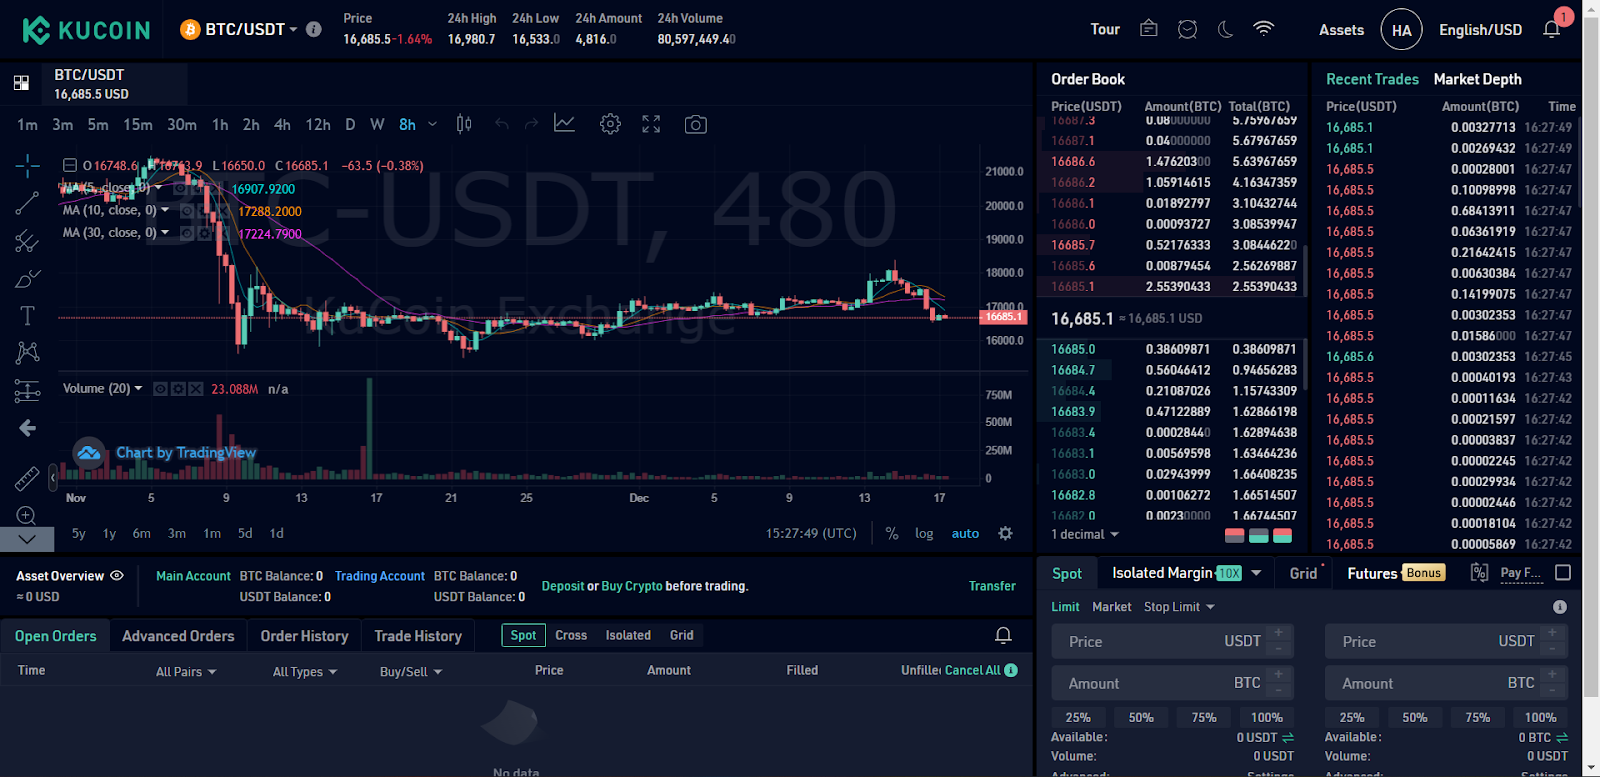
Task: Enter fullscreen chart mode
Action: tap(651, 124)
